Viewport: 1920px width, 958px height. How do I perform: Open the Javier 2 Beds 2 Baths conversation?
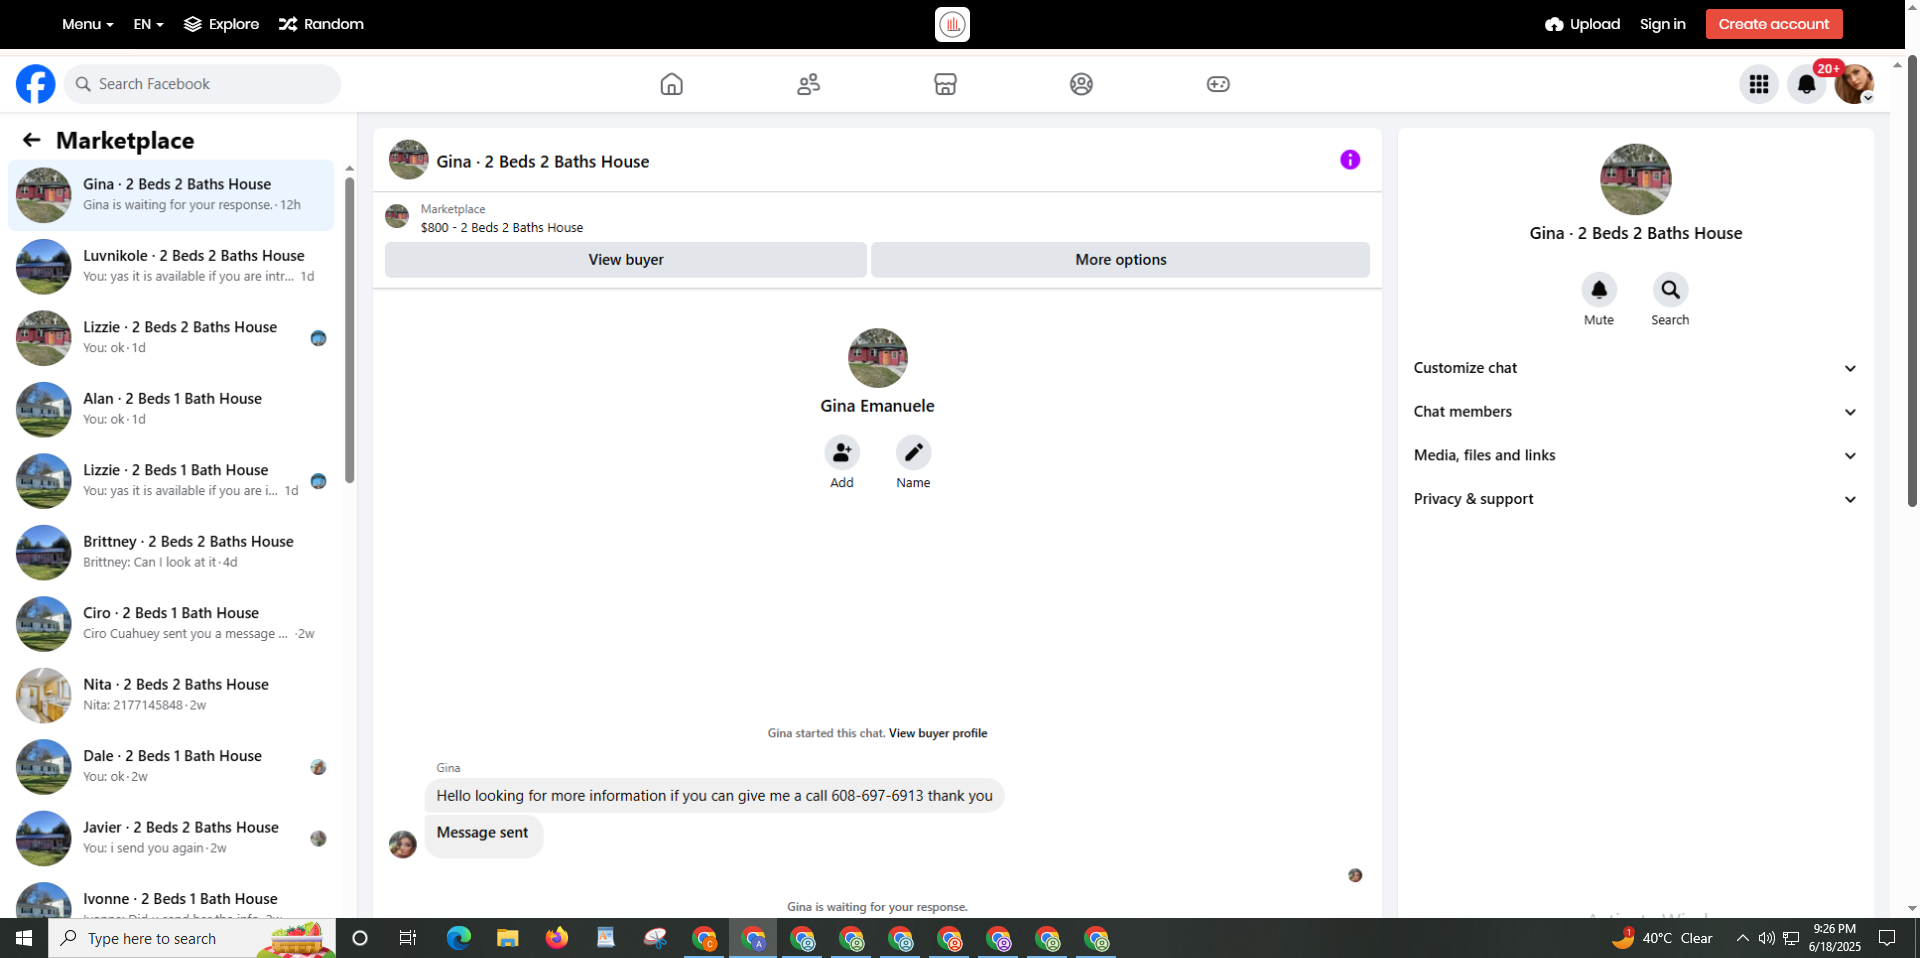pyautogui.click(x=171, y=838)
